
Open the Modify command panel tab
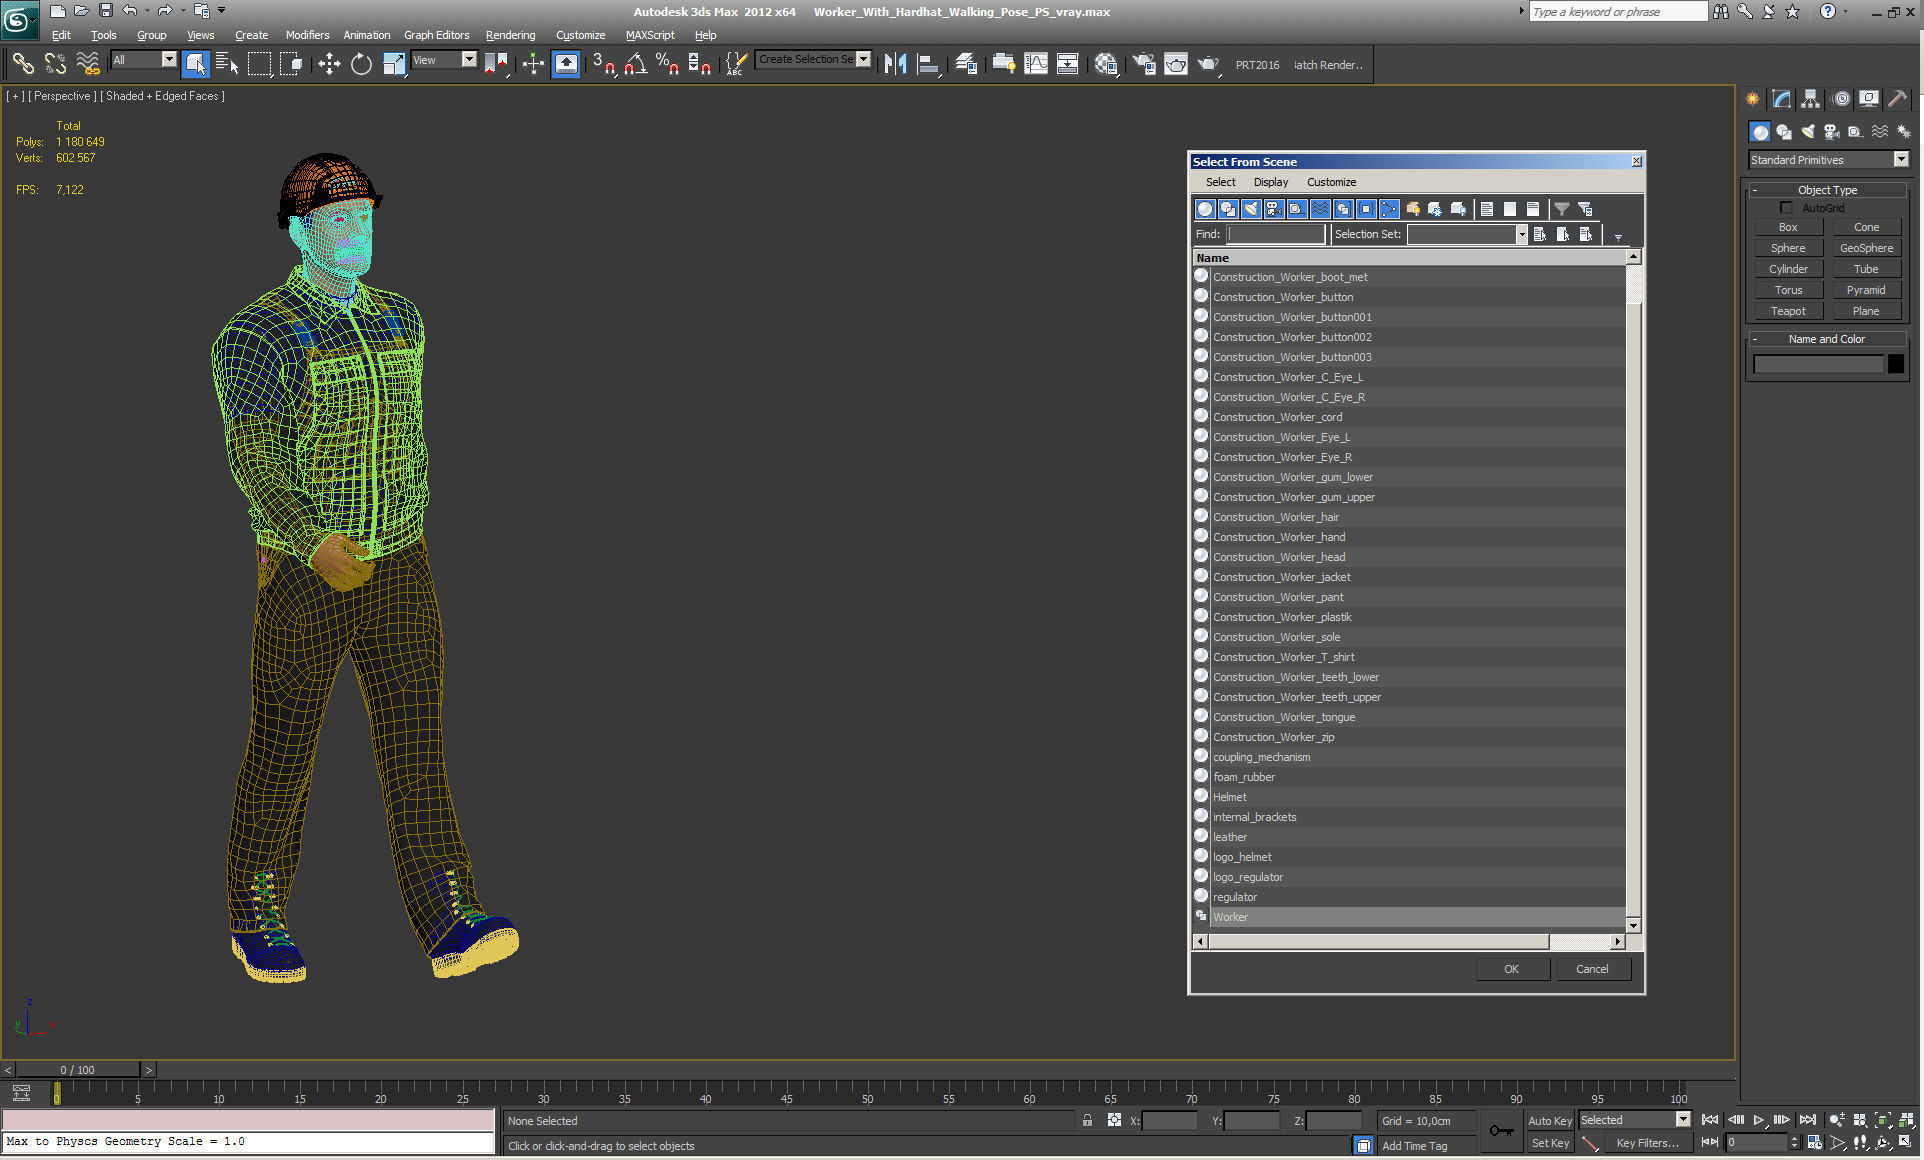(1782, 99)
